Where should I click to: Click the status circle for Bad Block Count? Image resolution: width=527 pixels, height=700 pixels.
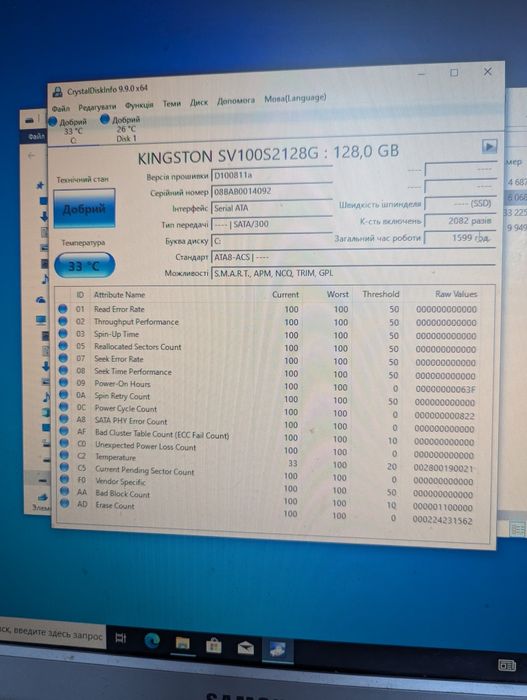(65, 491)
